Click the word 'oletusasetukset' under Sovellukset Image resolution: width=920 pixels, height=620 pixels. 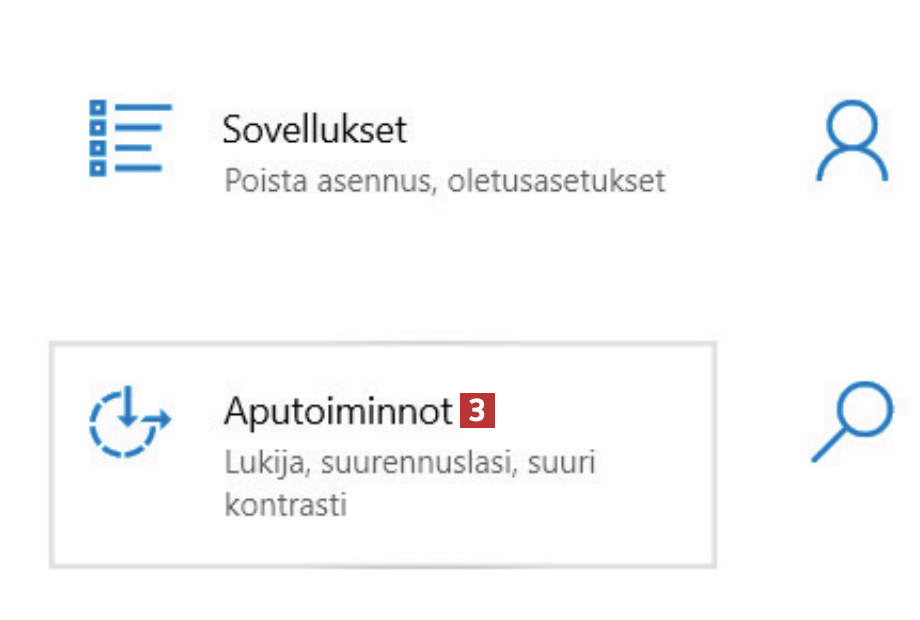click(557, 182)
